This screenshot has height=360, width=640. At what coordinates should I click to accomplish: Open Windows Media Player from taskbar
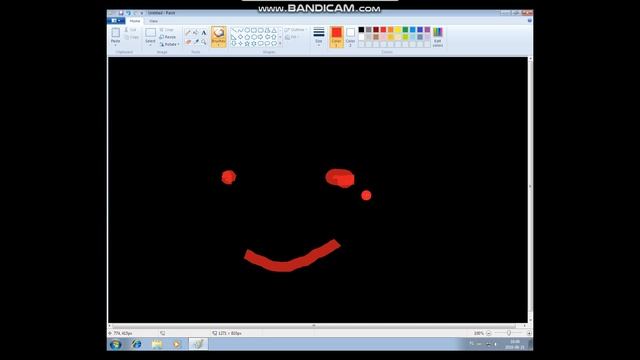tap(177, 344)
